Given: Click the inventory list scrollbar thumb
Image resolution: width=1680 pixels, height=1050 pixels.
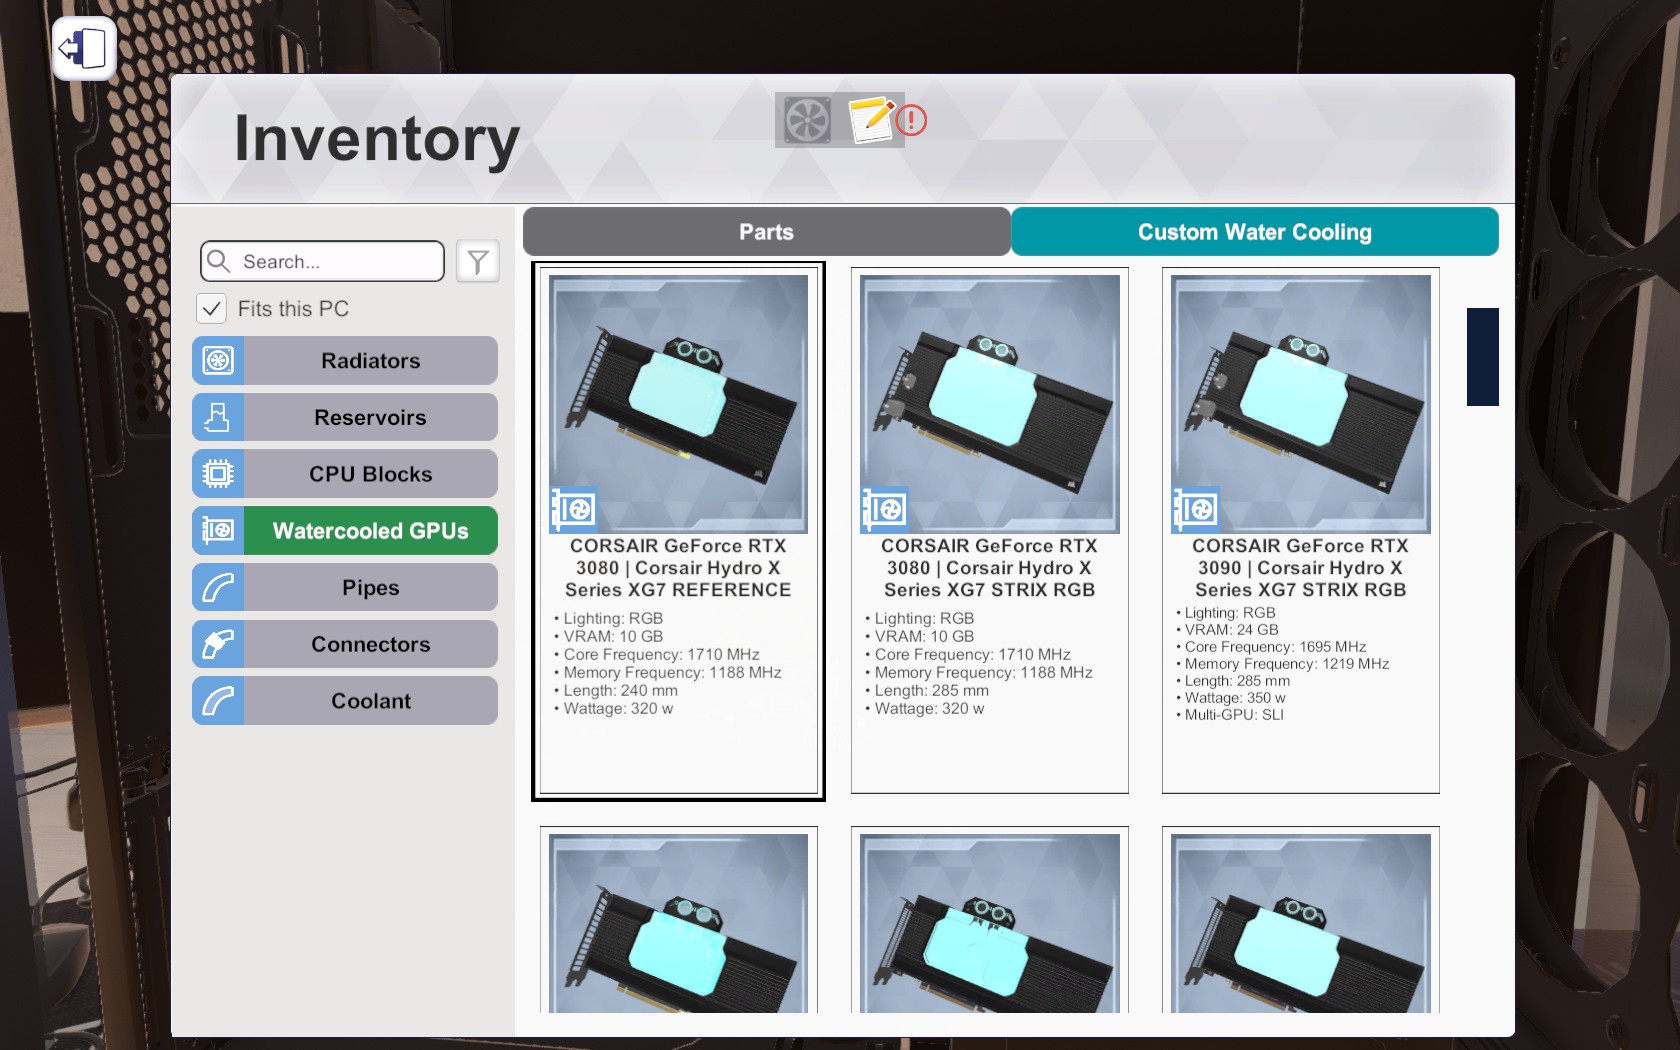Looking at the screenshot, I should (x=1483, y=357).
